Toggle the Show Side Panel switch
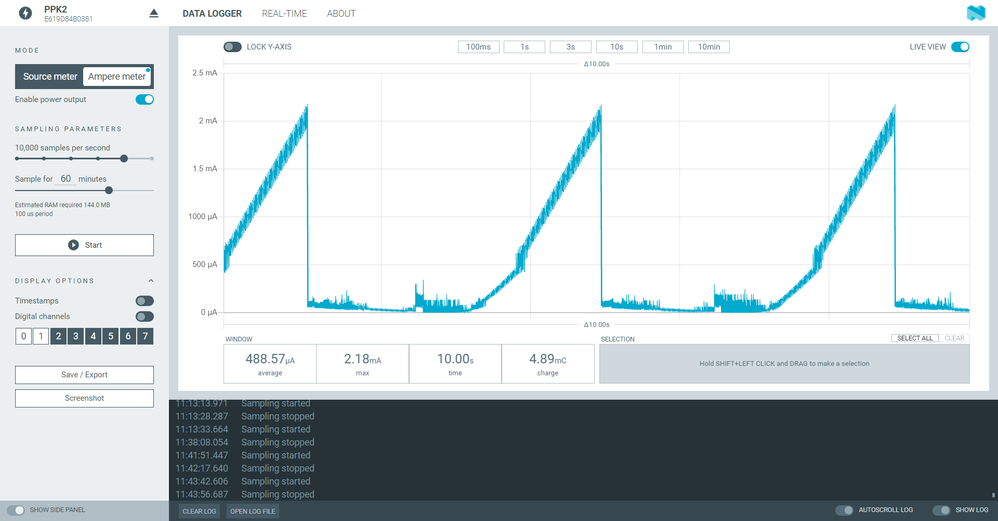This screenshot has height=521, width=998. [x=16, y=510]
